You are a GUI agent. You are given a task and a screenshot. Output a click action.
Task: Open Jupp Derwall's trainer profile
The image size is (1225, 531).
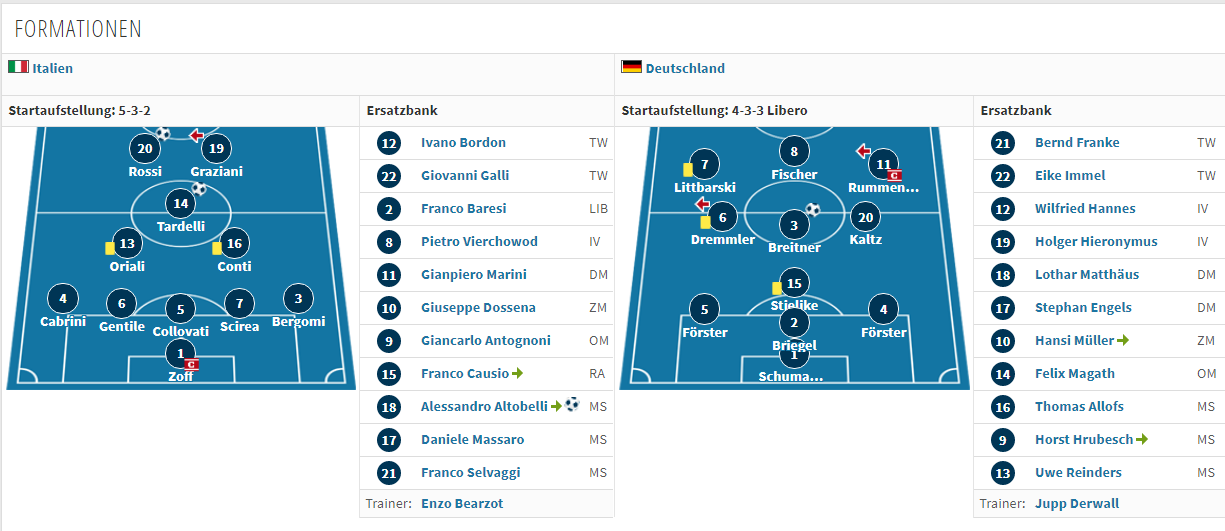tap(1077, 504)
